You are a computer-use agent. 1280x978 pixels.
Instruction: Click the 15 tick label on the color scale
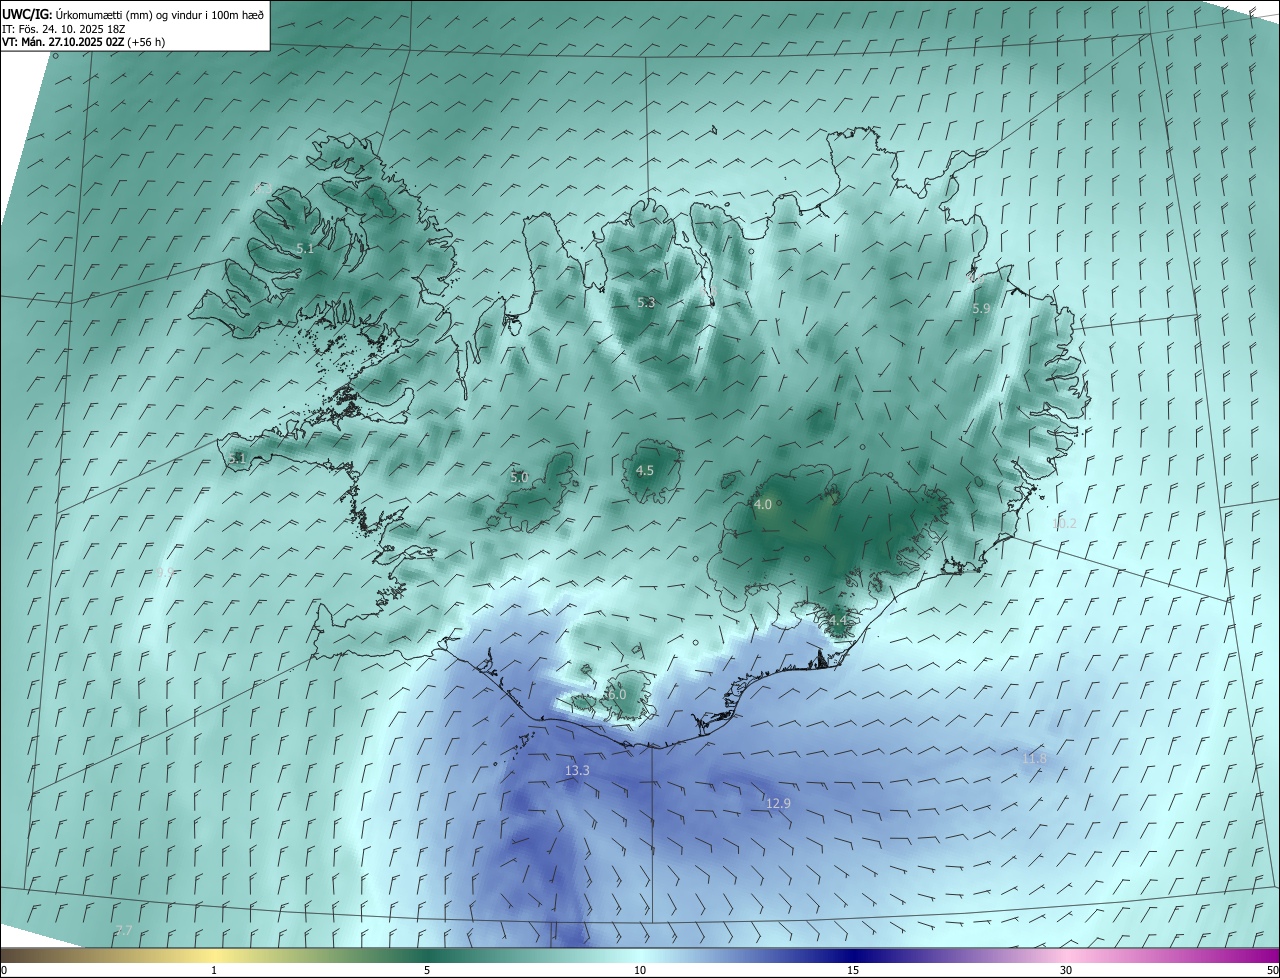[853, 971]
